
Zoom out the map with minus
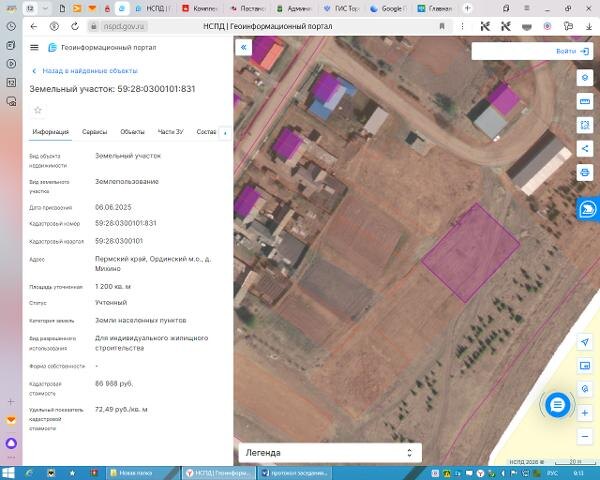(x=585, y=436)
